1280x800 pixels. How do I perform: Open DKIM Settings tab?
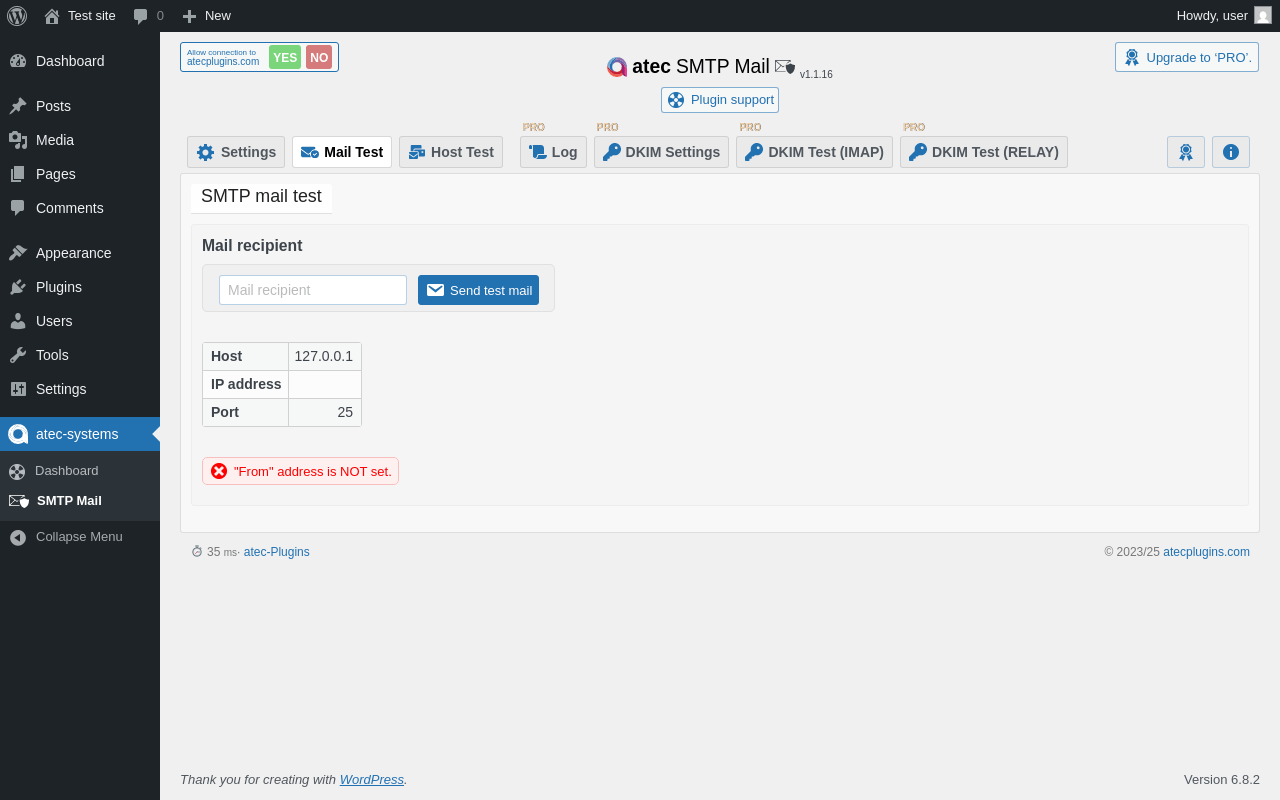pyautogui.click(x=661, y=152)
